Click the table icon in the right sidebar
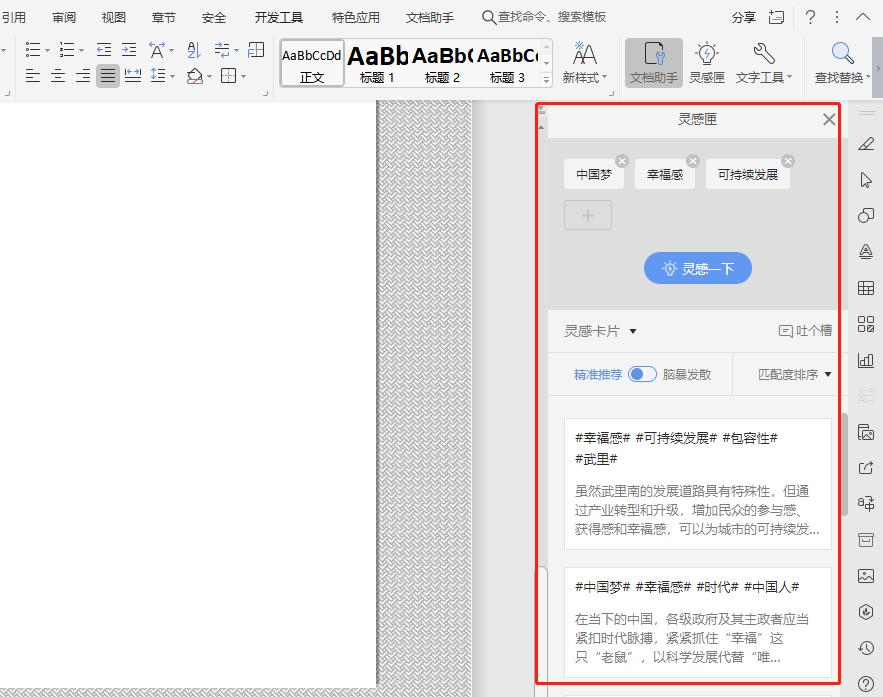 coord(866,287)
